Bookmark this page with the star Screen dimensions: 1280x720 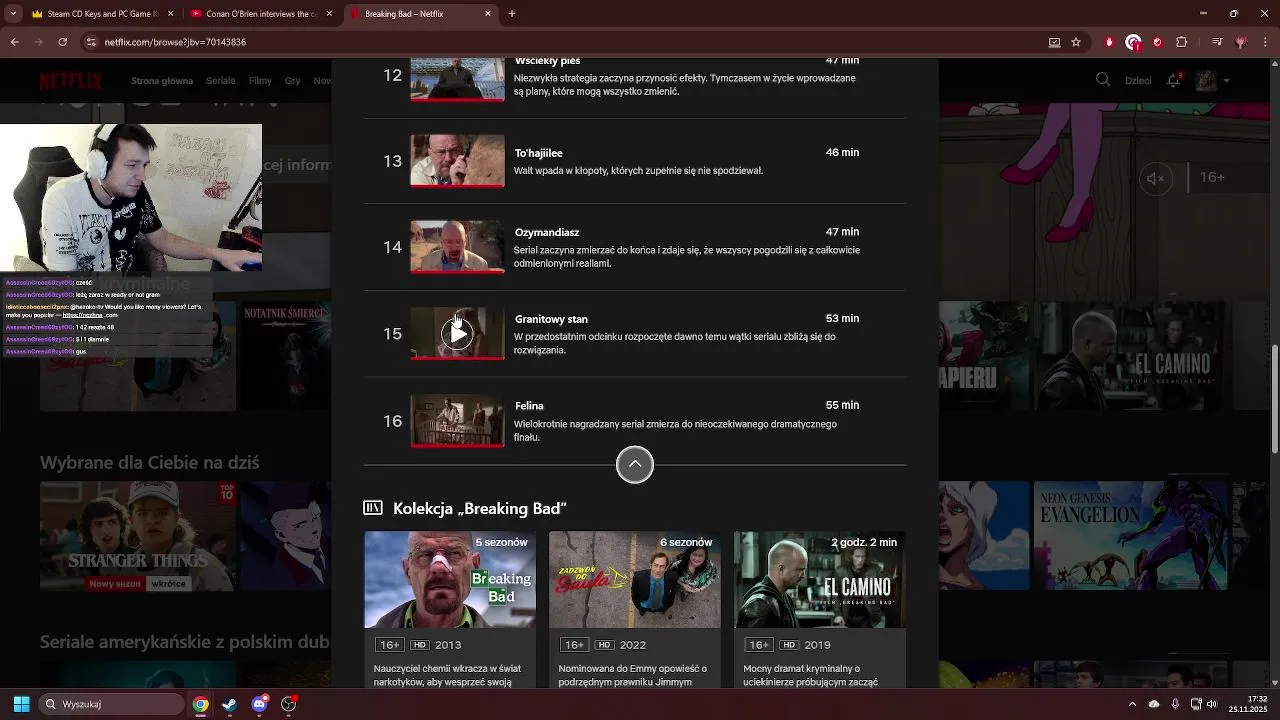(x=1076, y=42)
